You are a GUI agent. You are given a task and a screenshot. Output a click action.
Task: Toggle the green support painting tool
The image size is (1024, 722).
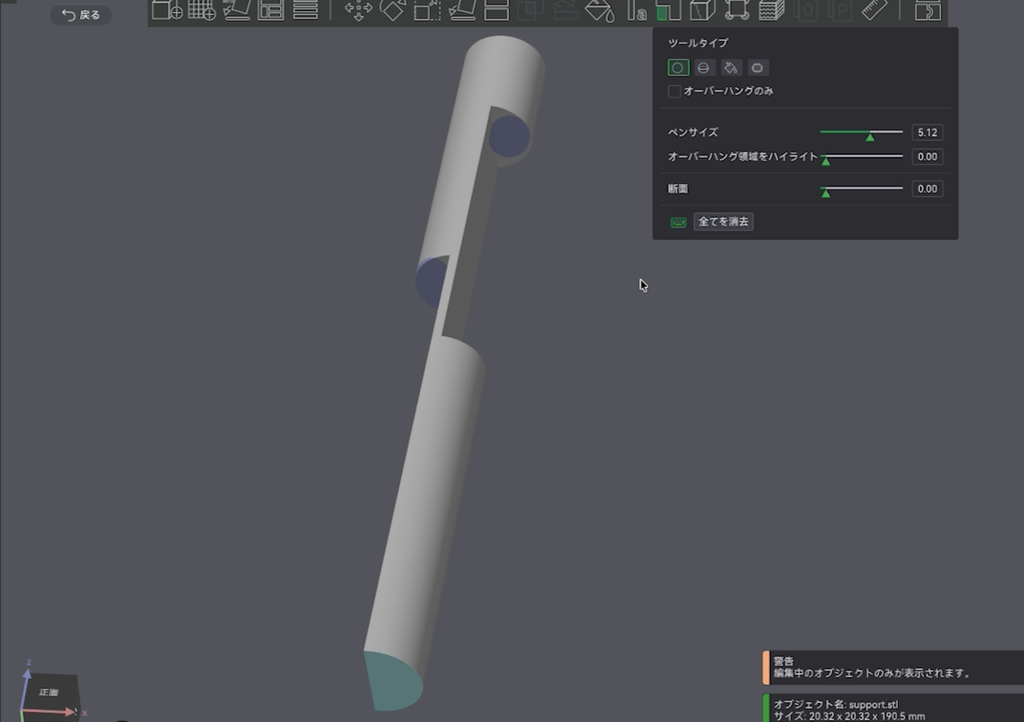pyautogui.click(x=668, y=10)
